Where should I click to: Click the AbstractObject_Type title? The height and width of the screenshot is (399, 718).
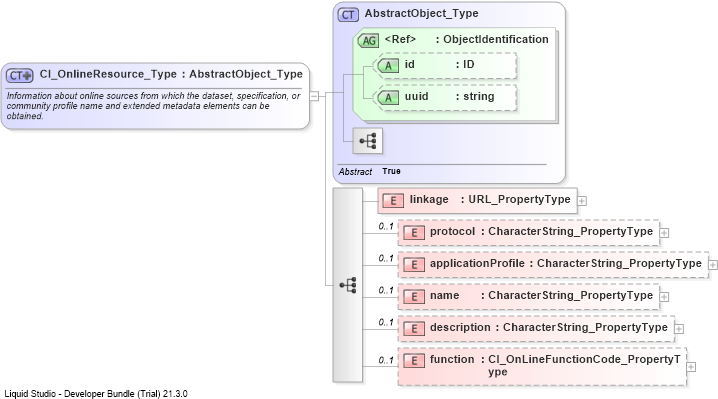coord(421,14)
